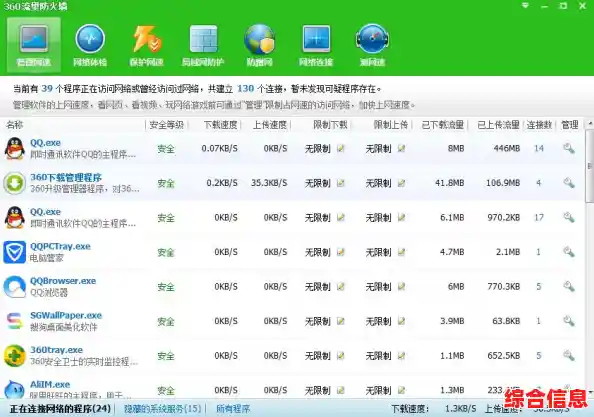Click the blue shield icon of QQPCTray.exe
Screen dimensions: 594x417
(14, 252)
